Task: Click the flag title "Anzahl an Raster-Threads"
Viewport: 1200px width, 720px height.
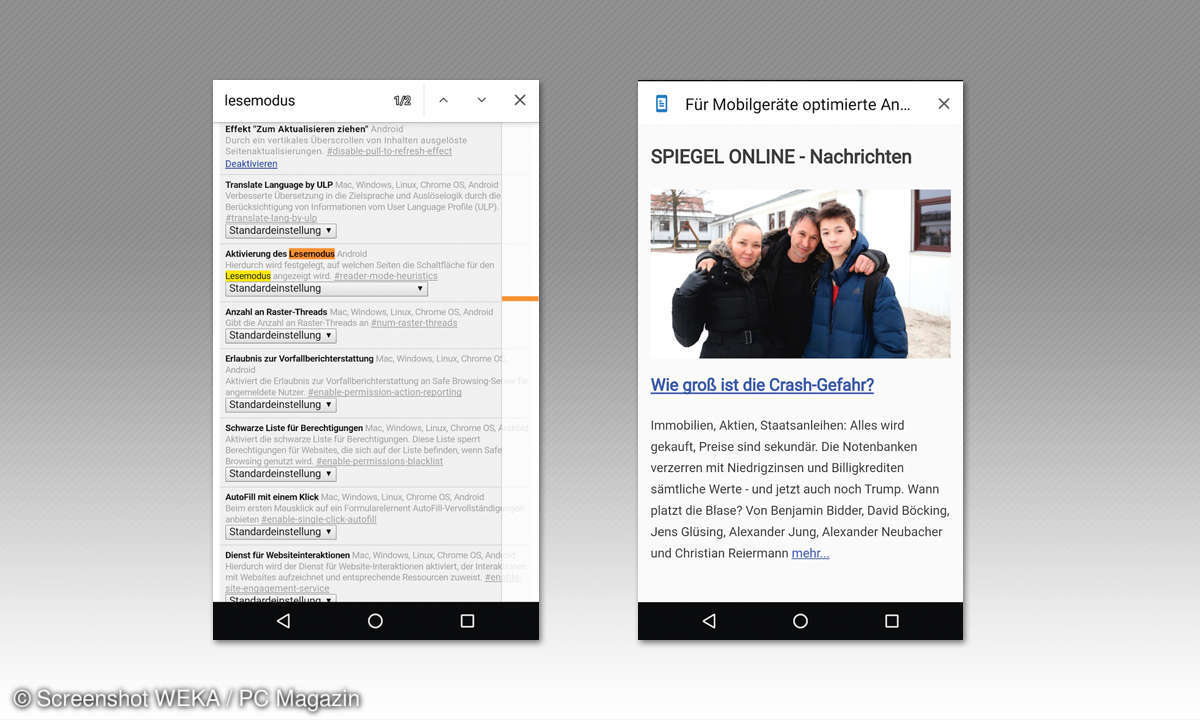Action: tap(276, 312)
